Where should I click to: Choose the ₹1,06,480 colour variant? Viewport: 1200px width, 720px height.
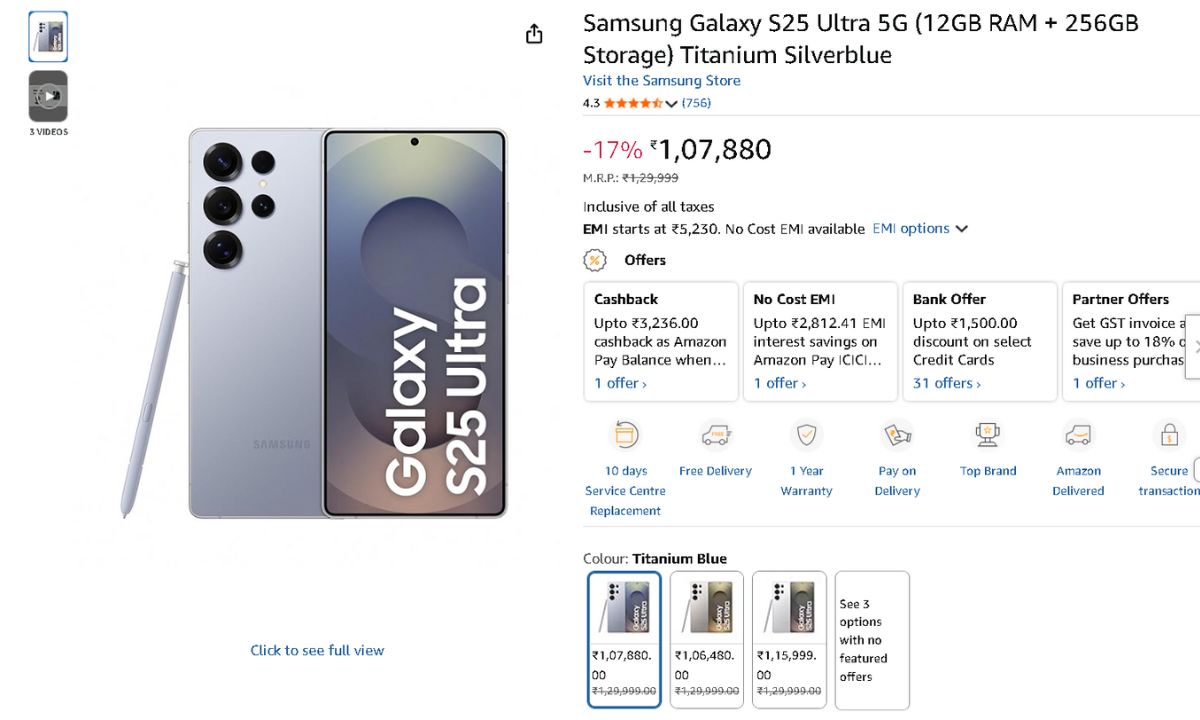click(706, 639)
